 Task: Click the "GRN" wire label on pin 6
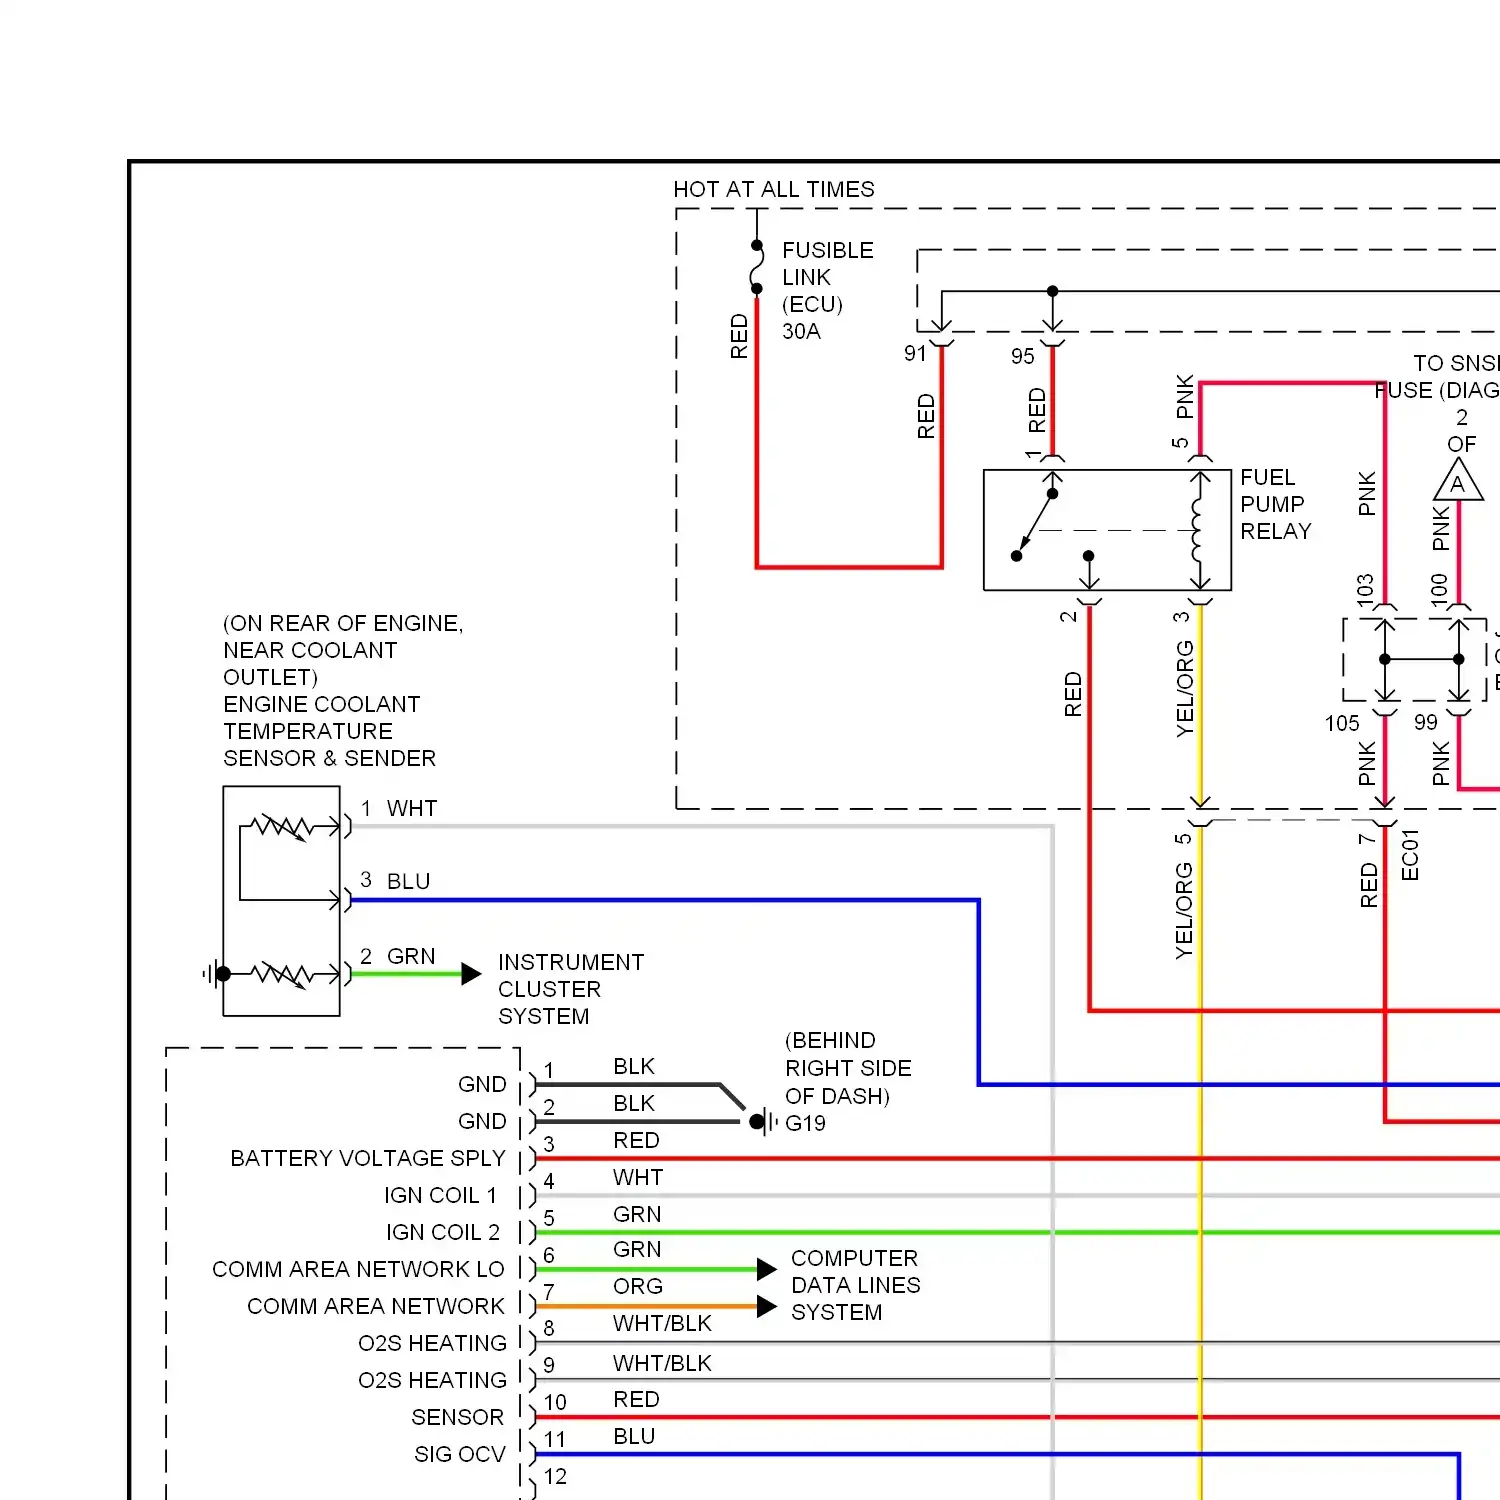point(637,1249)
